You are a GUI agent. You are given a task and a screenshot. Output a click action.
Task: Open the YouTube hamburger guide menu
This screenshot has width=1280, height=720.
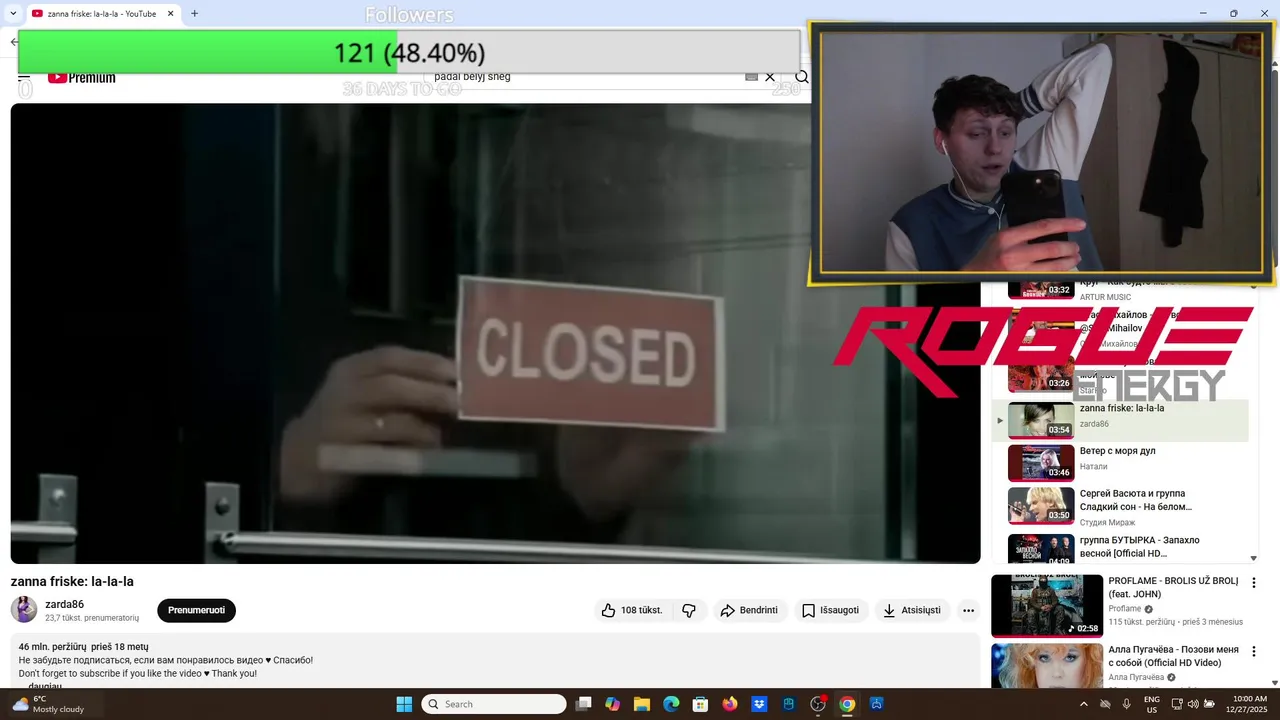click(24, 77)
